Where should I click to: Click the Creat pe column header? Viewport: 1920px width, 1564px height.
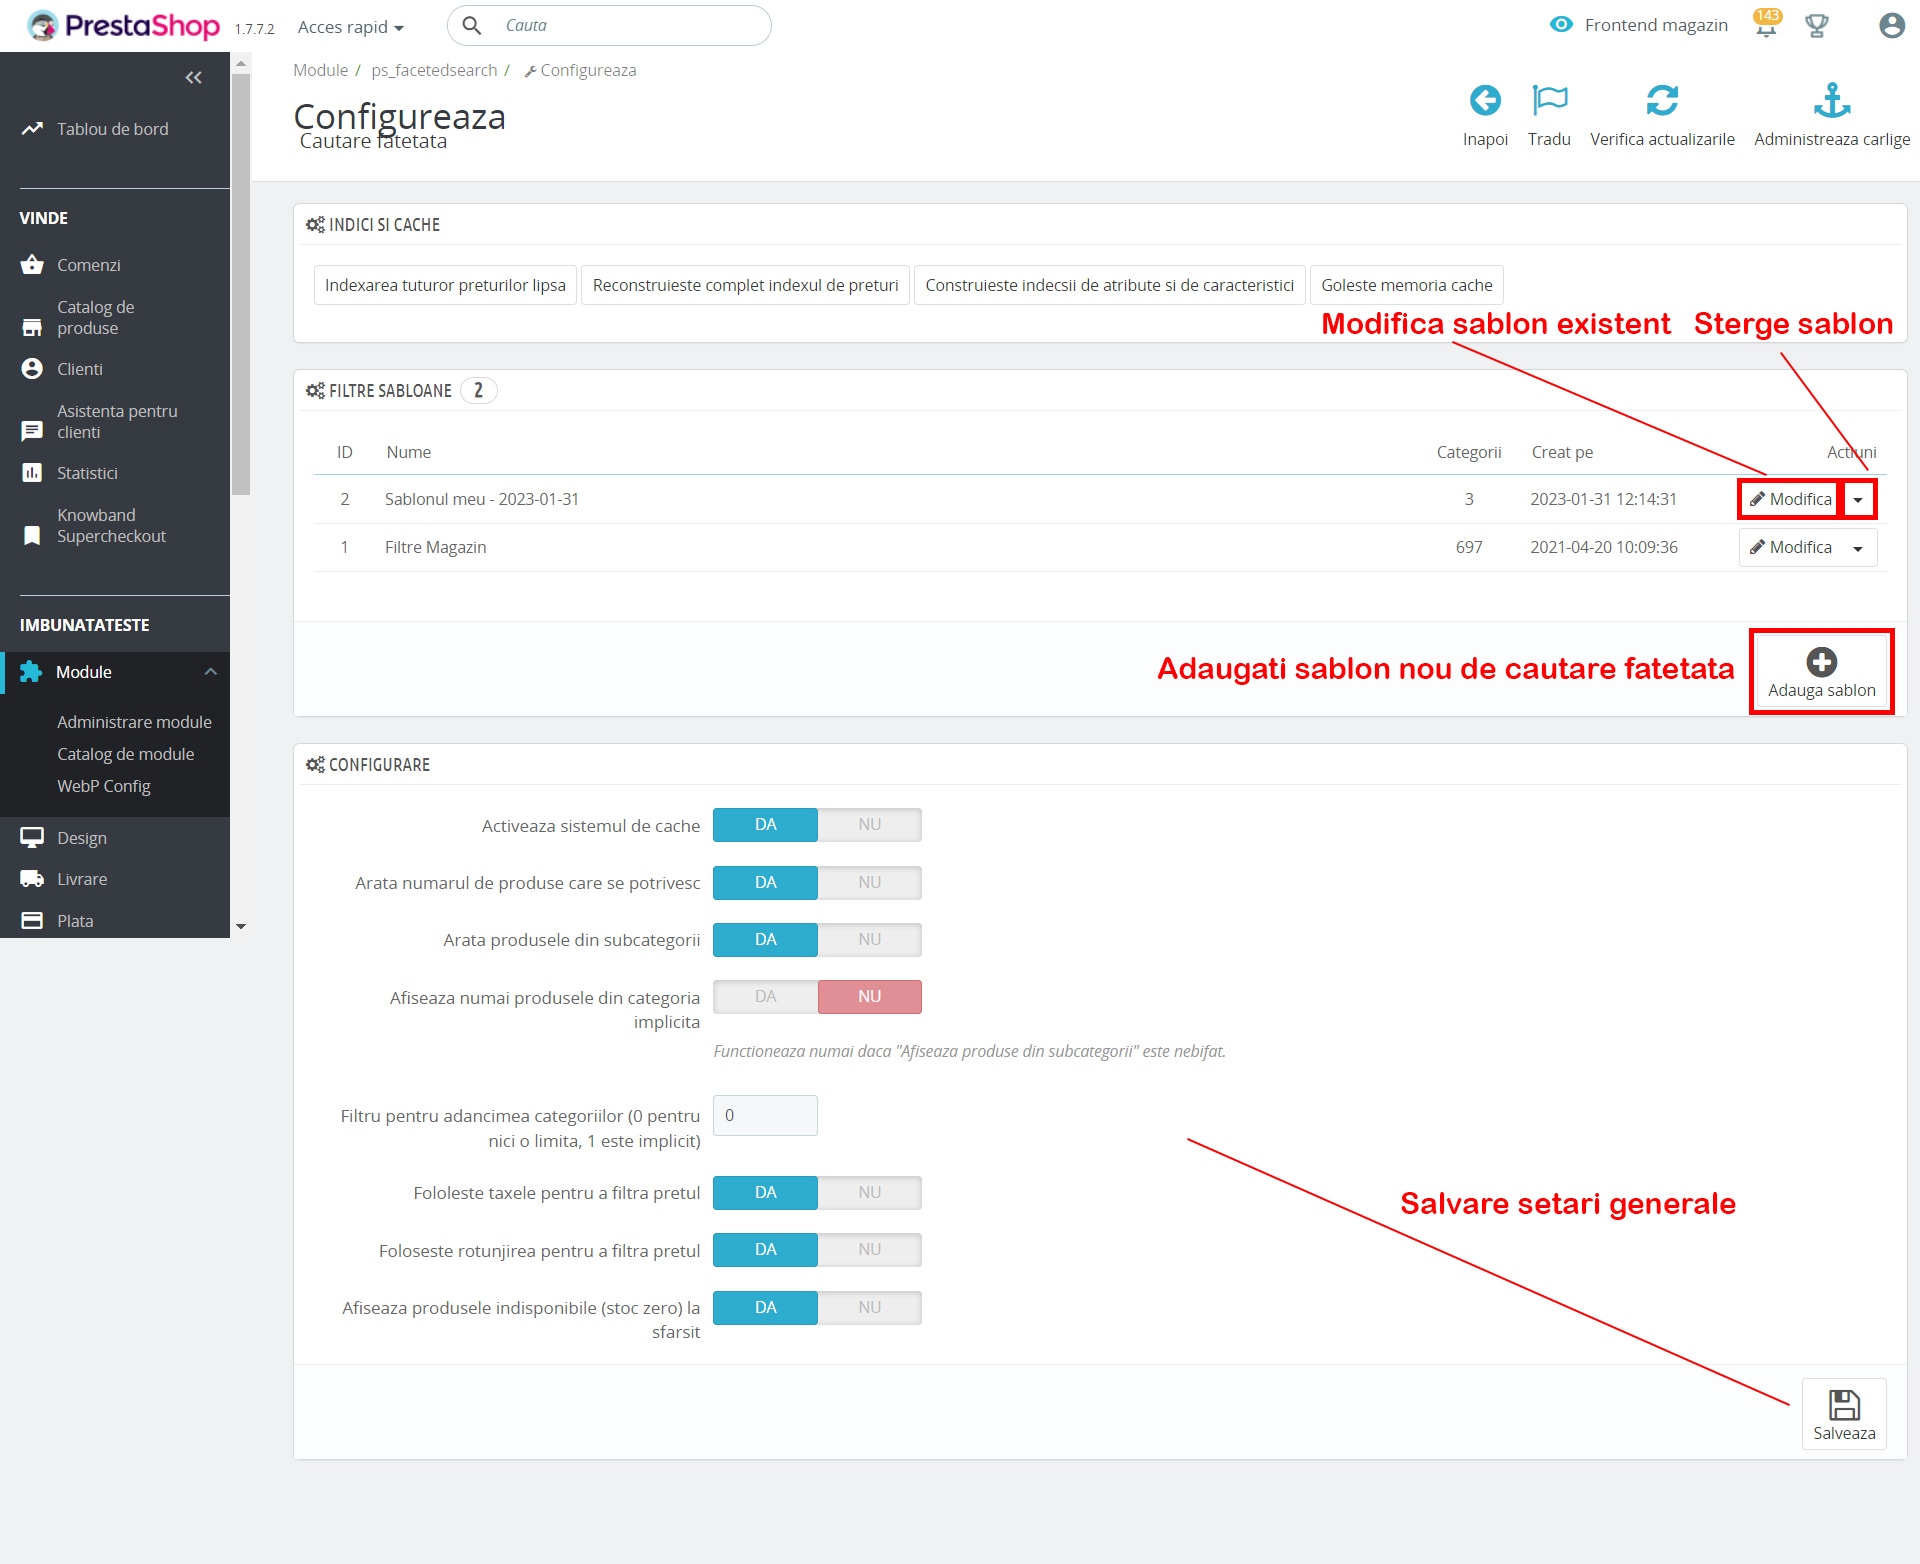[1562, 452]
